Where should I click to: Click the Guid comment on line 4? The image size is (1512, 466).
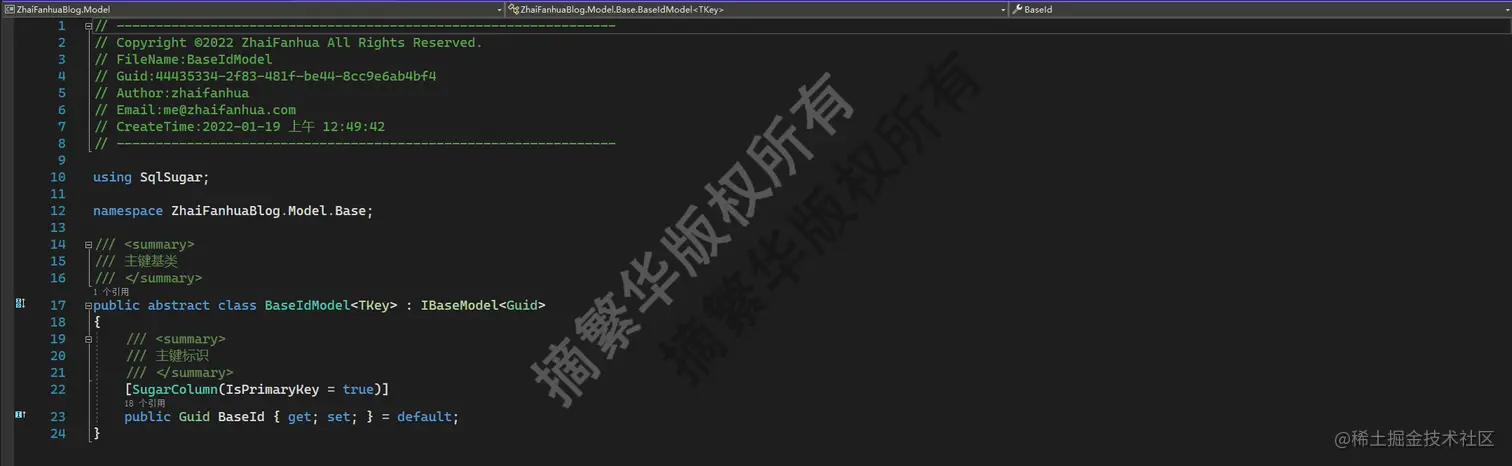tap(264, 76)
